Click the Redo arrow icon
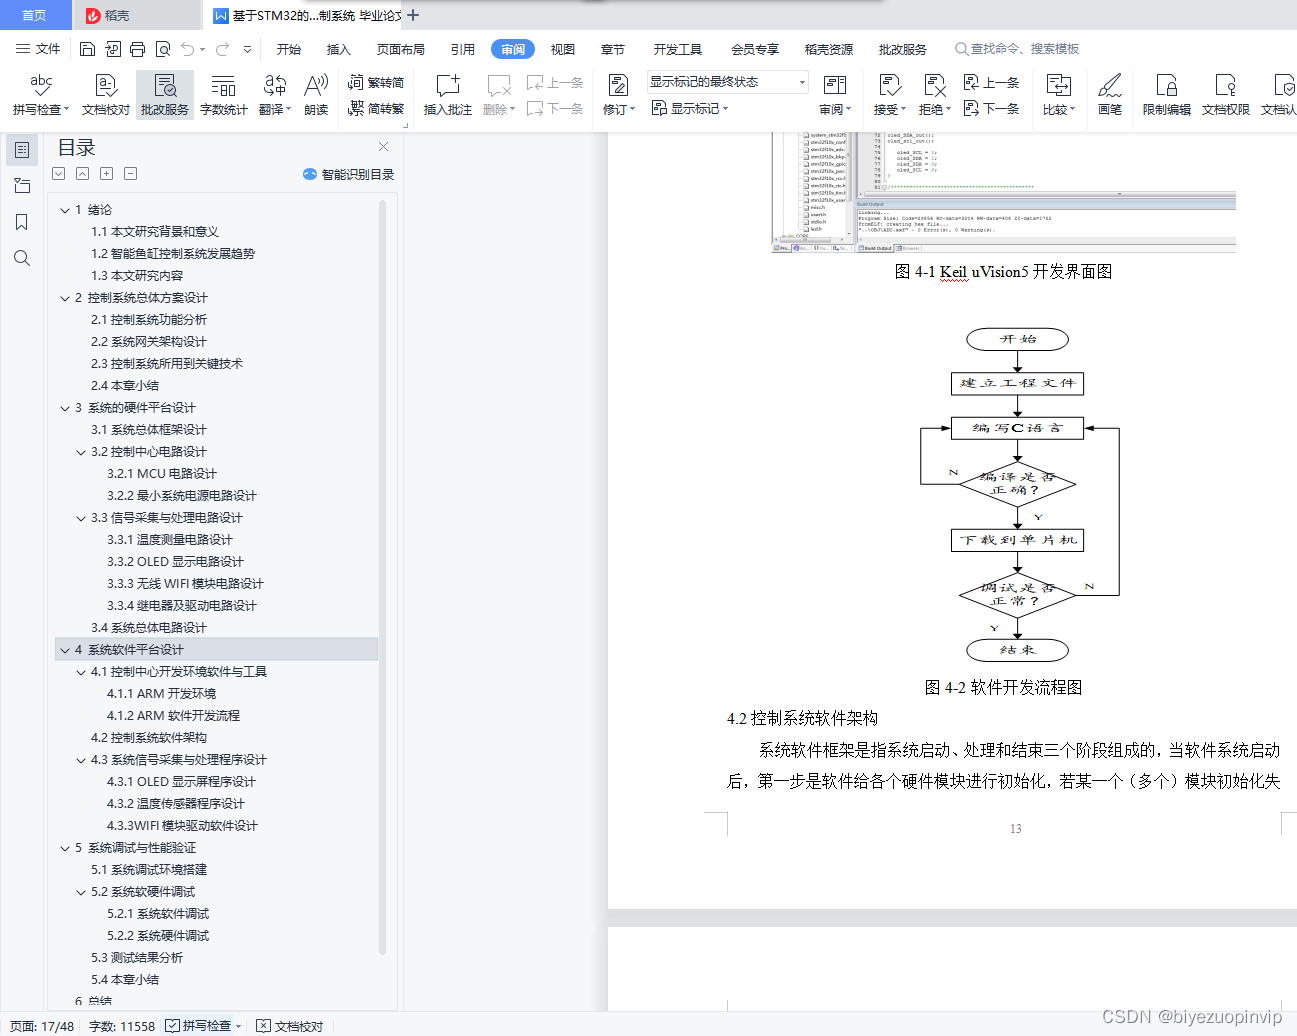The width and height of the screenshot is (1297, 1036). point(222,49)
